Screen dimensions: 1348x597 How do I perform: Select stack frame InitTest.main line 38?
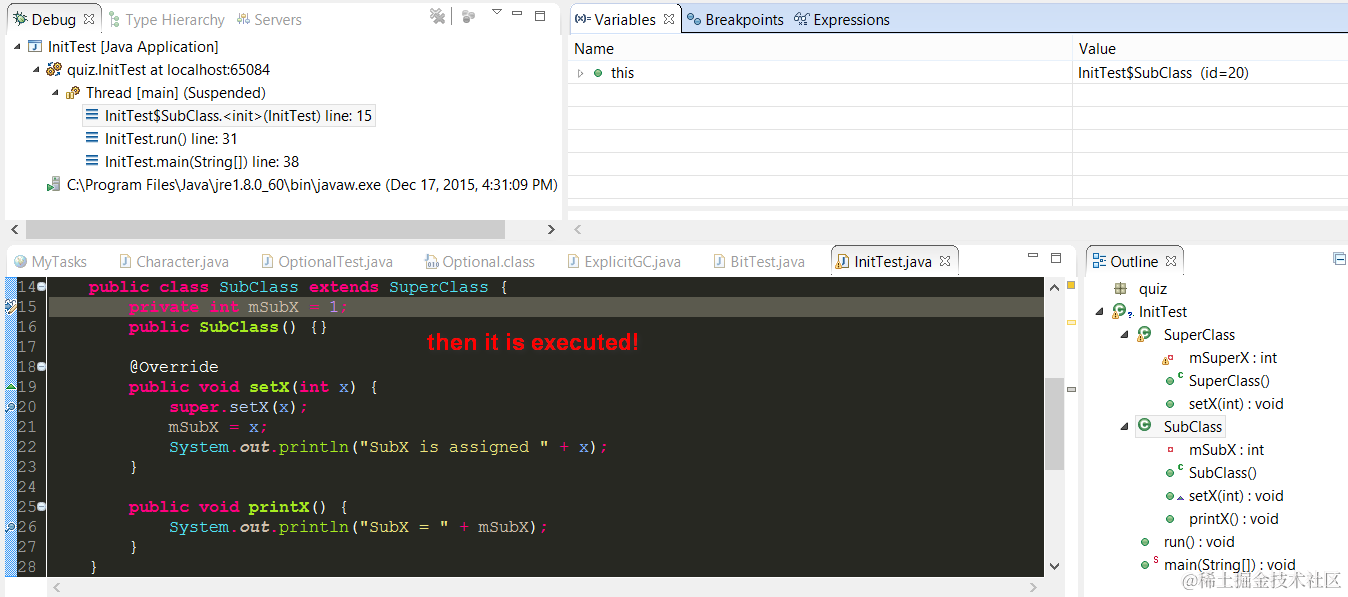tap(192, 162)
